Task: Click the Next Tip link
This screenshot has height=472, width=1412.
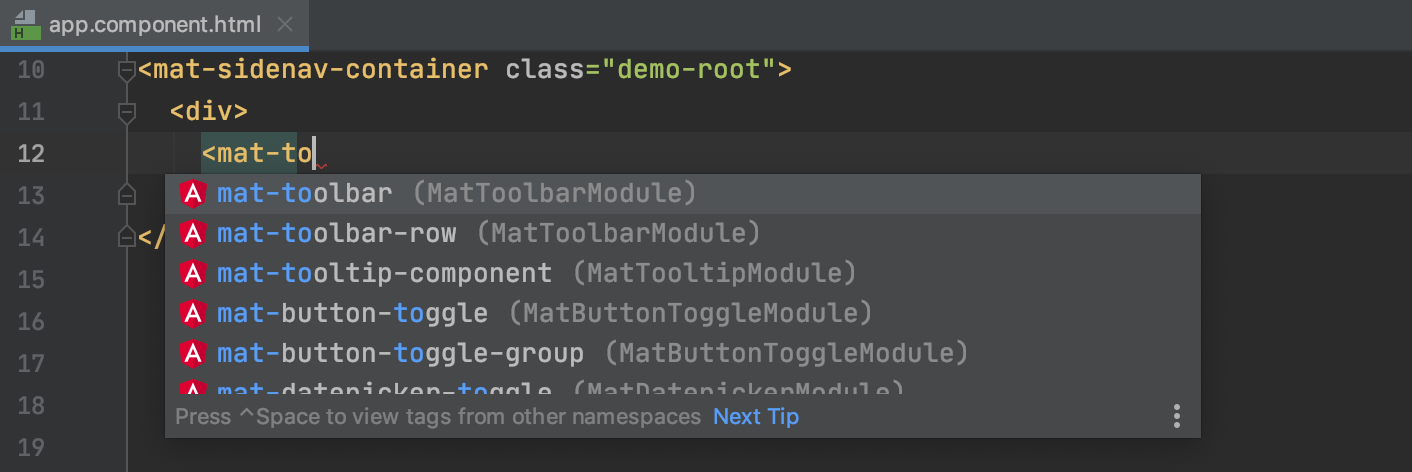Action: coord(756,416)
